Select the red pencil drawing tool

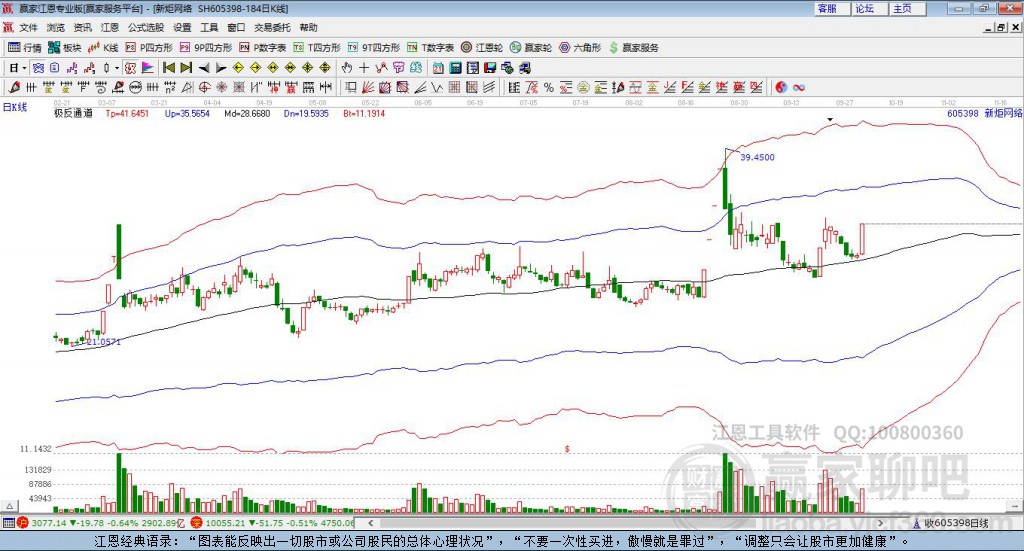pyautogui.click(x=14, y=87)
